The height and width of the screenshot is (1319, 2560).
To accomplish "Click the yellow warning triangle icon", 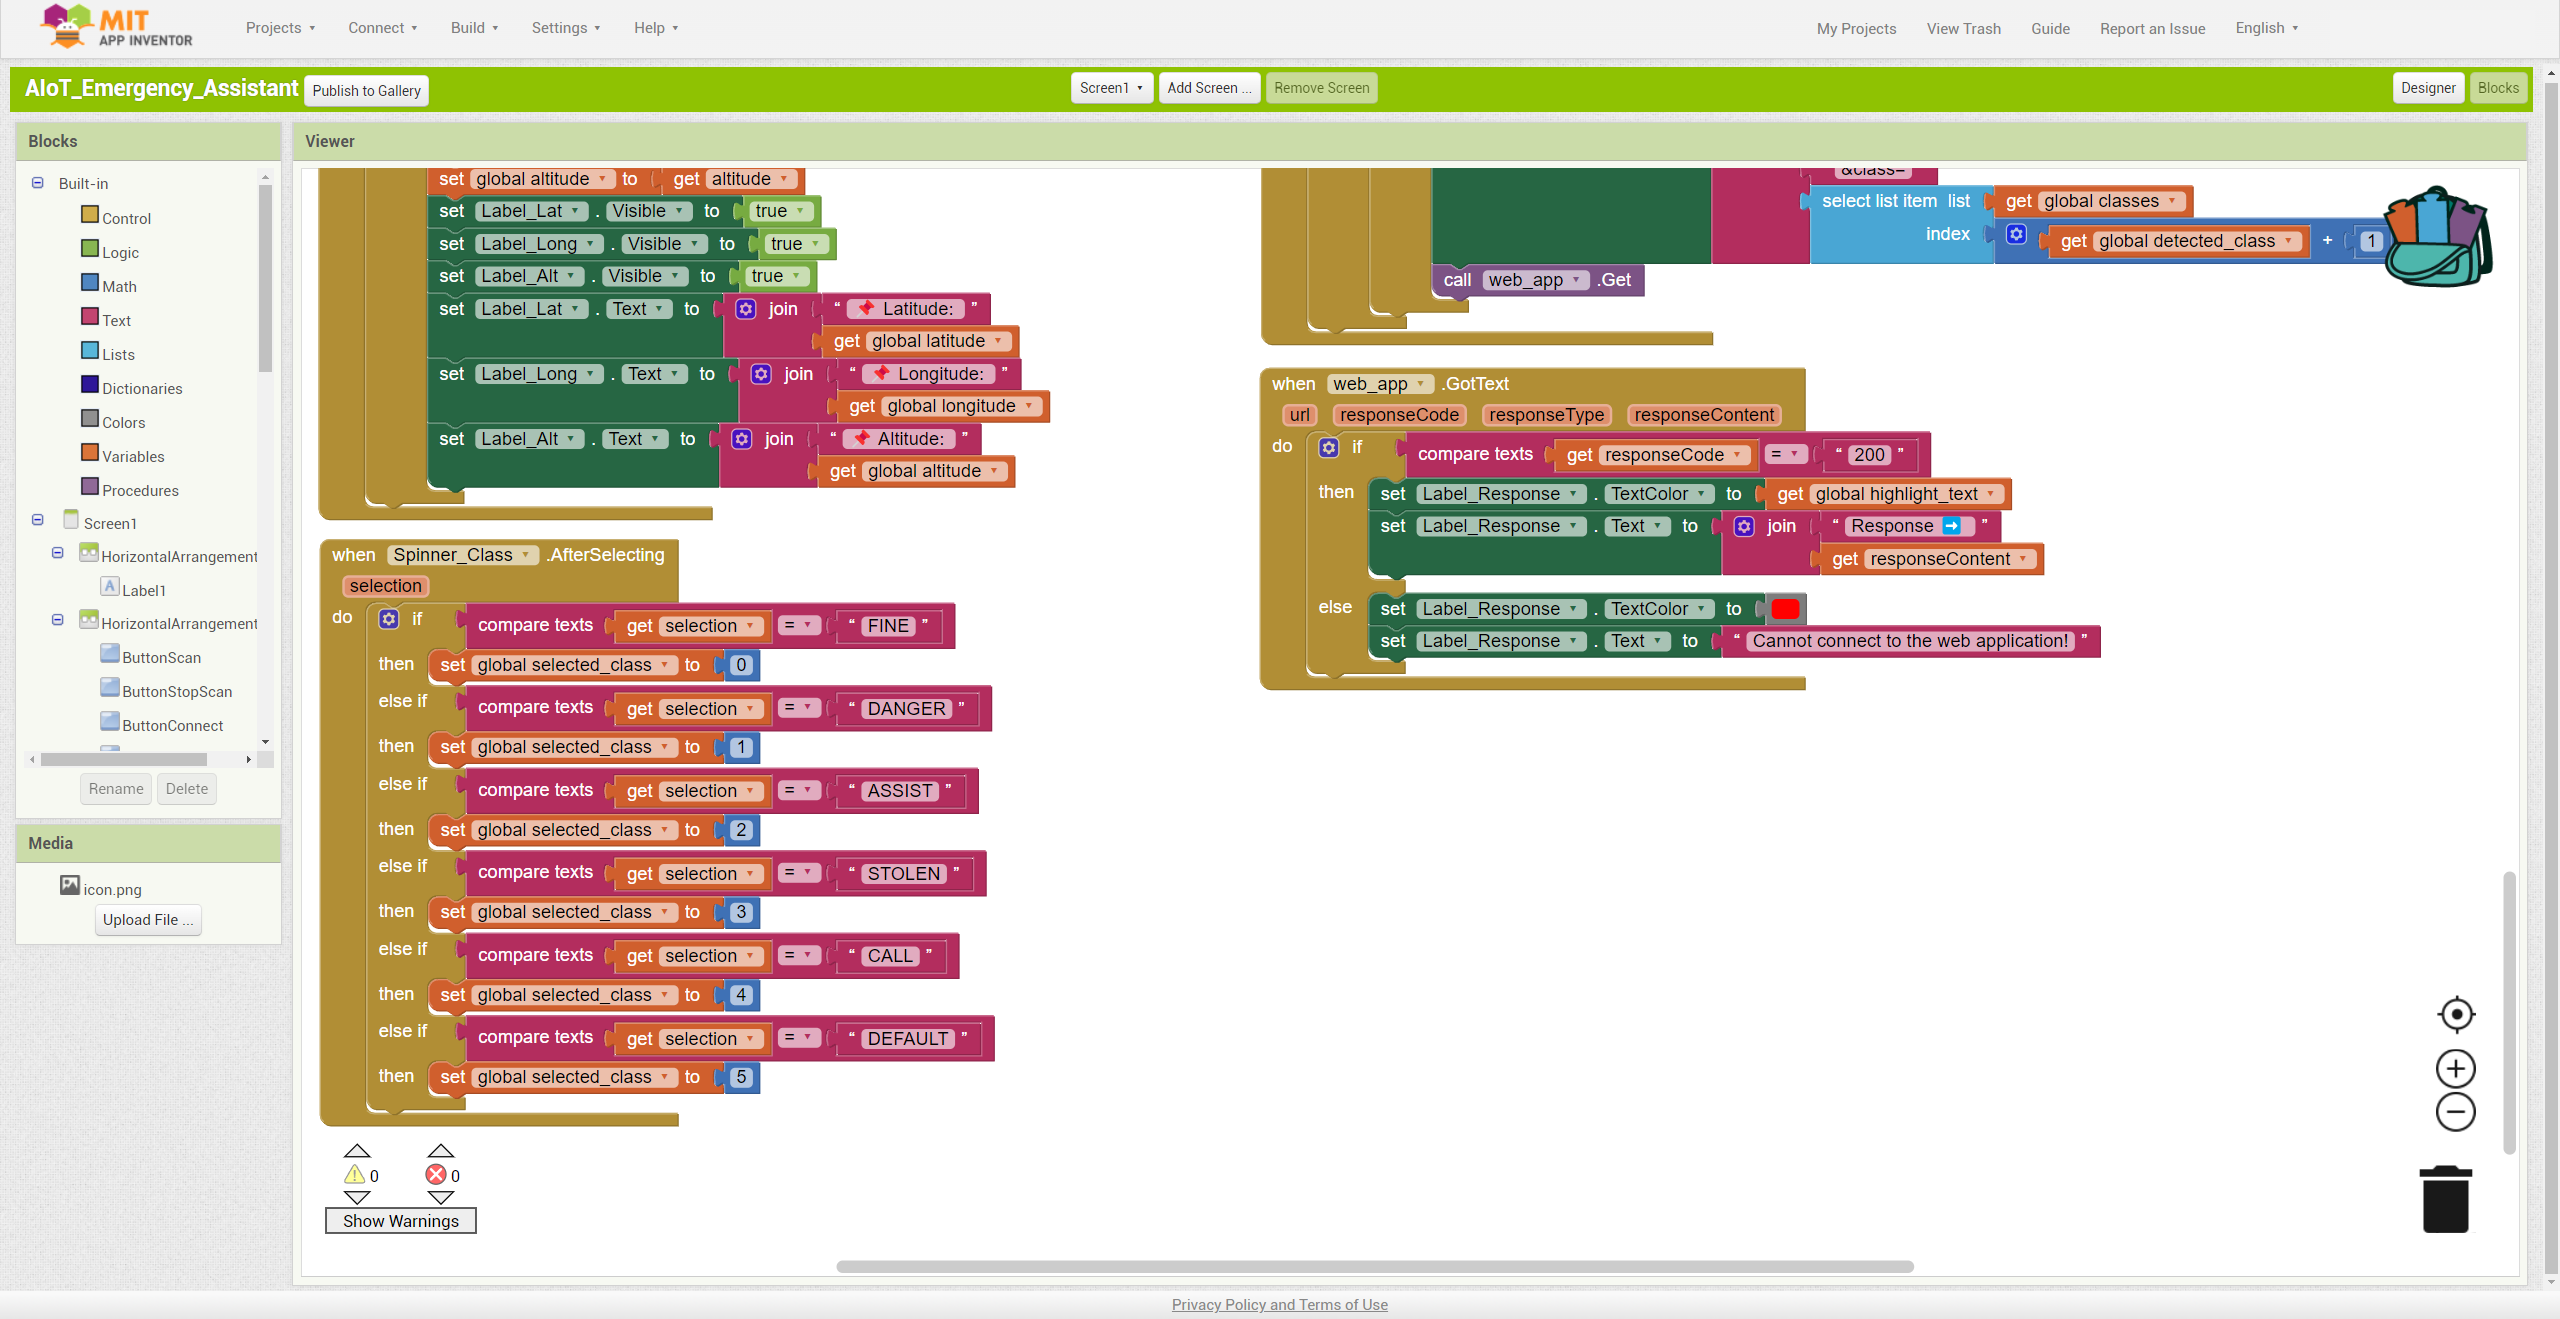I will pos(355,1175).
